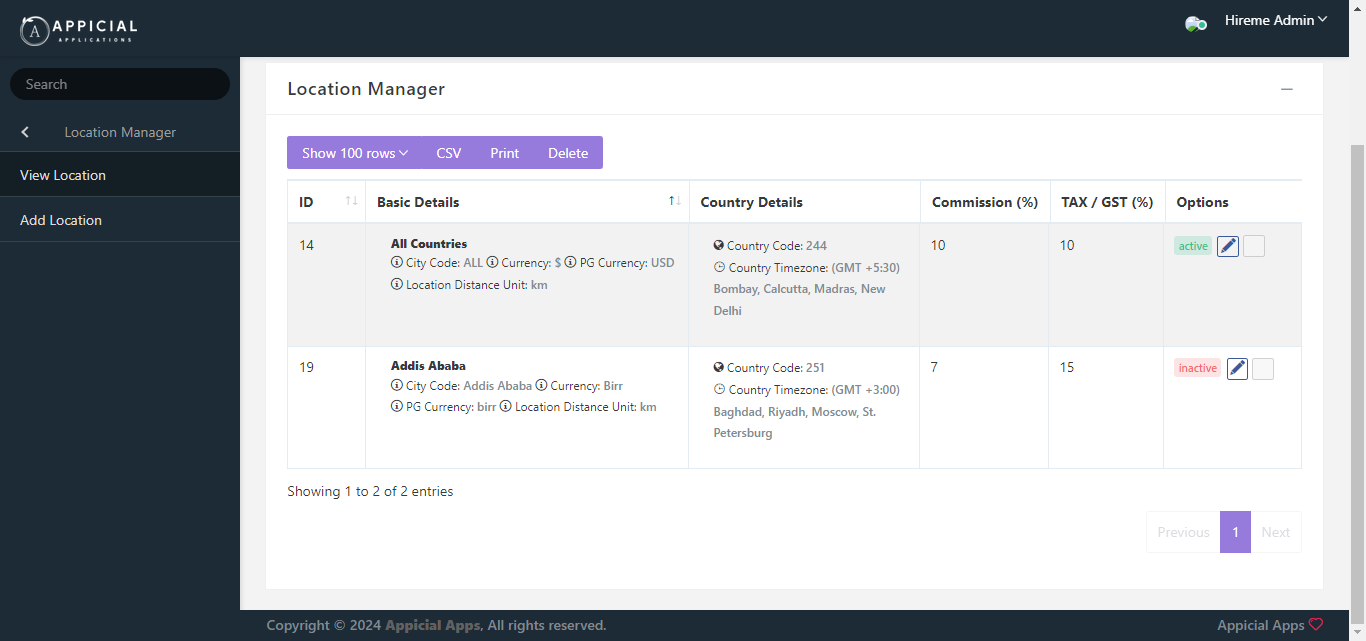Collapse the Location Manager panel

1287,89
